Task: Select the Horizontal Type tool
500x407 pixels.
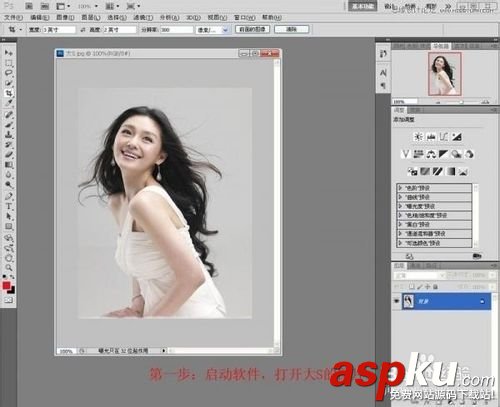Action: pos(8,207)
